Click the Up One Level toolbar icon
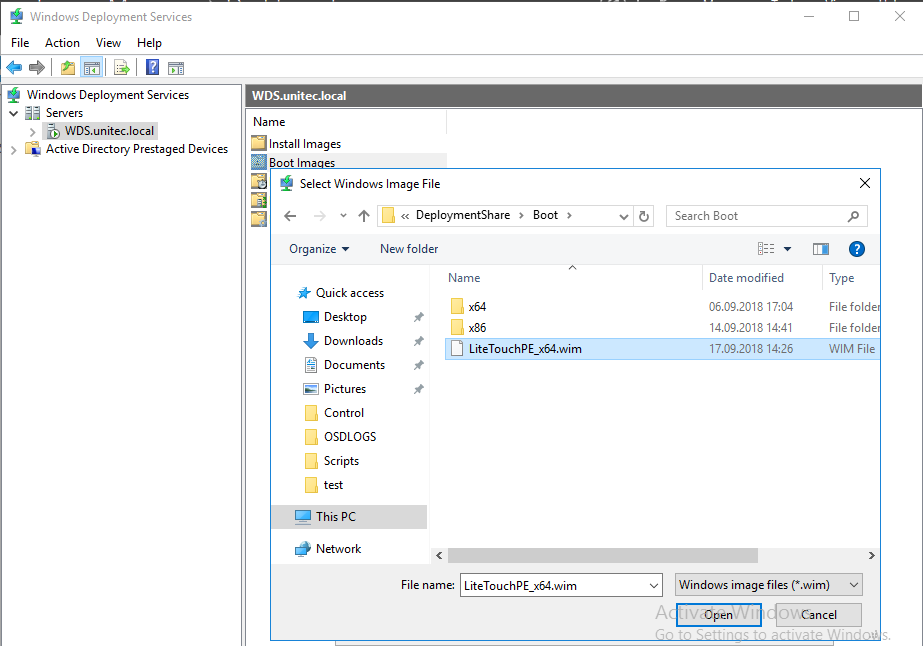Image resolution: width=923 pixels, height=646 pixels. (x=68, y=68)
